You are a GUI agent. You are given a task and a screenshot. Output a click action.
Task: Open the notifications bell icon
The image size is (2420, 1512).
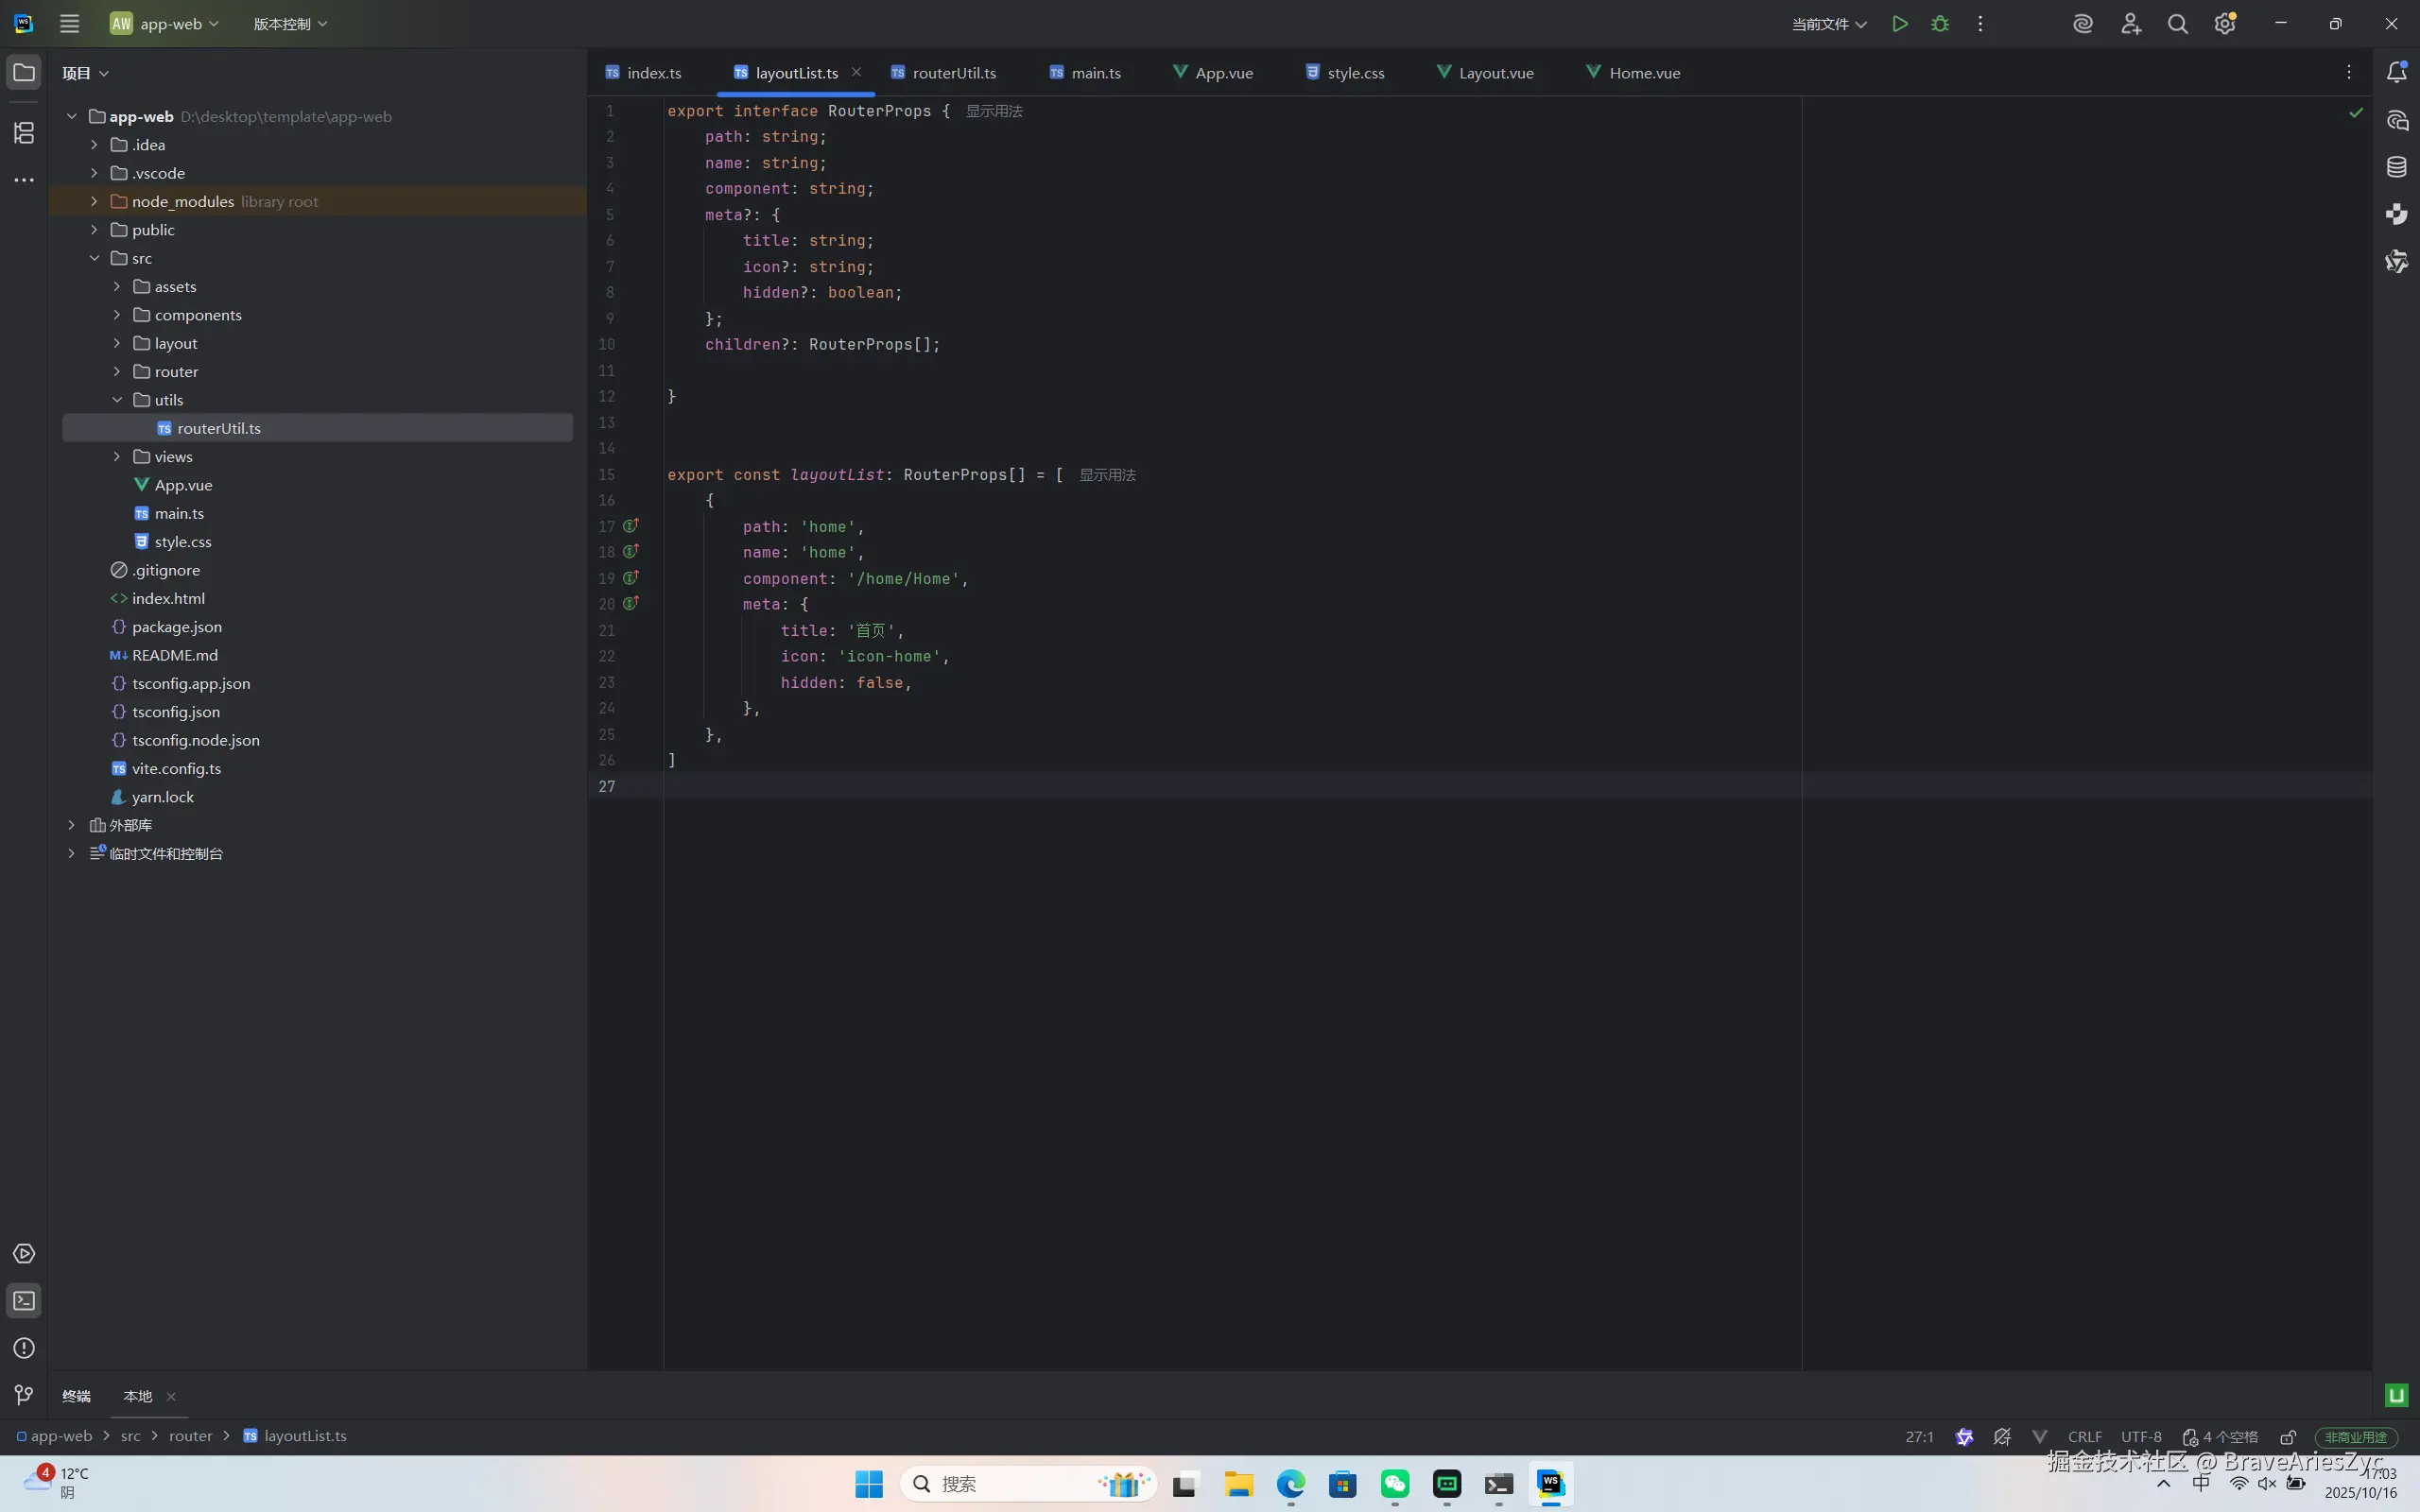click(x=2396, y=72)
